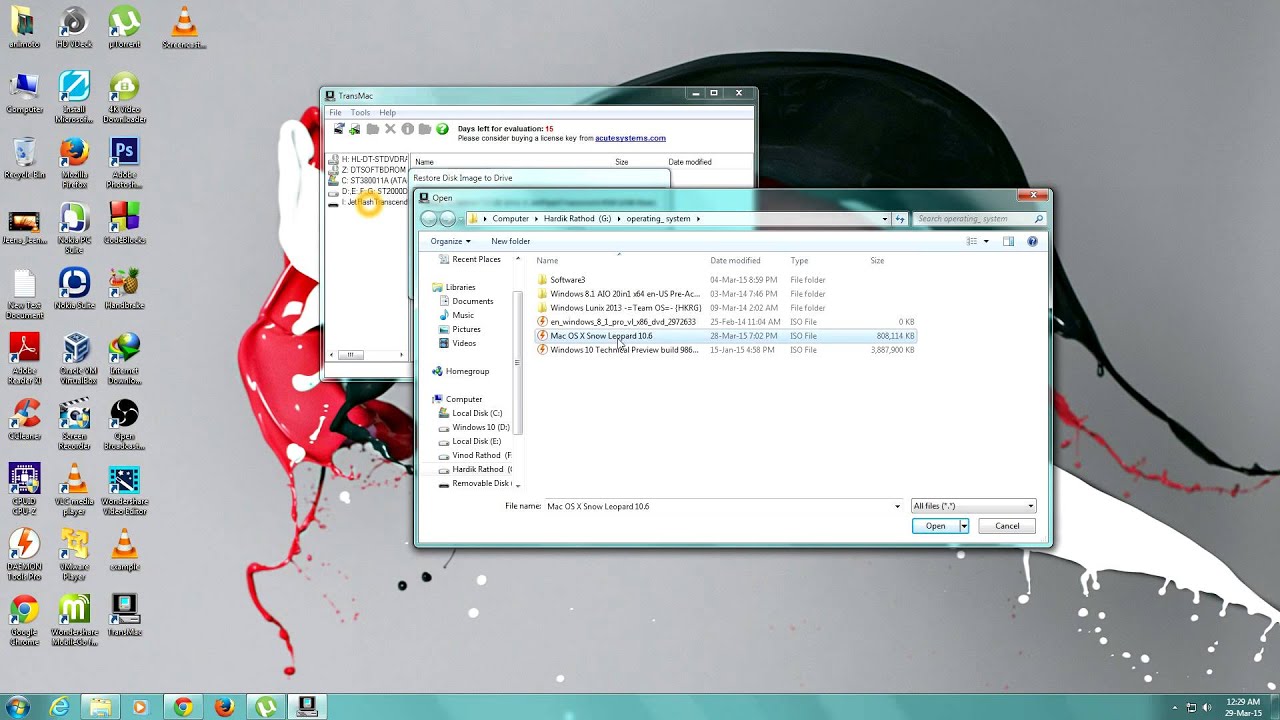Expand the view options dropdown arrow
The width and height of the screenshot is (1280, 720).
point(986,241)
